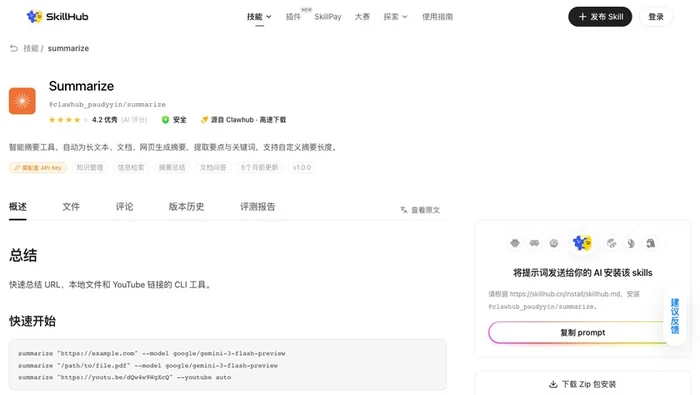The width and height of the screenshot is (700, 395).
Task: Click the v1.0.0 version label
Action: click(x=302, y=168)
